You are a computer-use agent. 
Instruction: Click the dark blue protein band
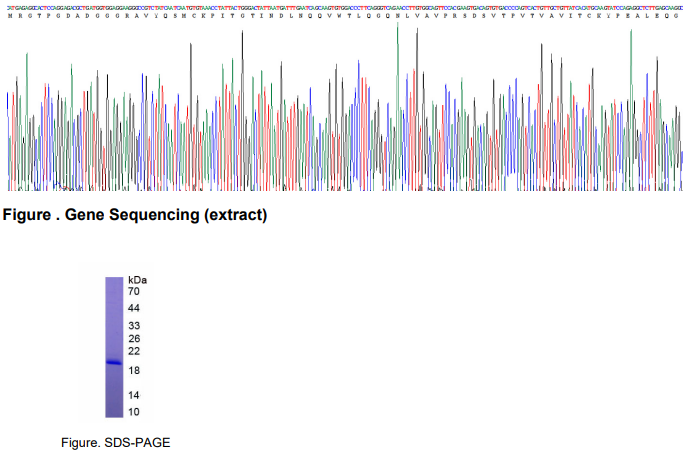pyautogui.click(x=113, y=362)
